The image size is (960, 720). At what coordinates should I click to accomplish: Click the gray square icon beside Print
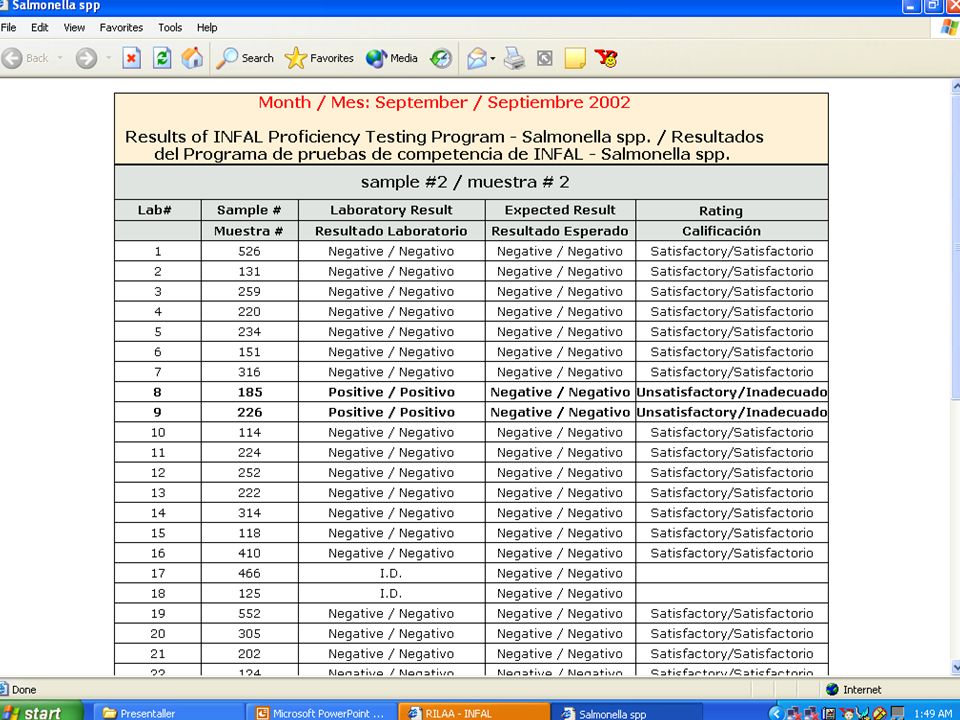pos(544,58)
